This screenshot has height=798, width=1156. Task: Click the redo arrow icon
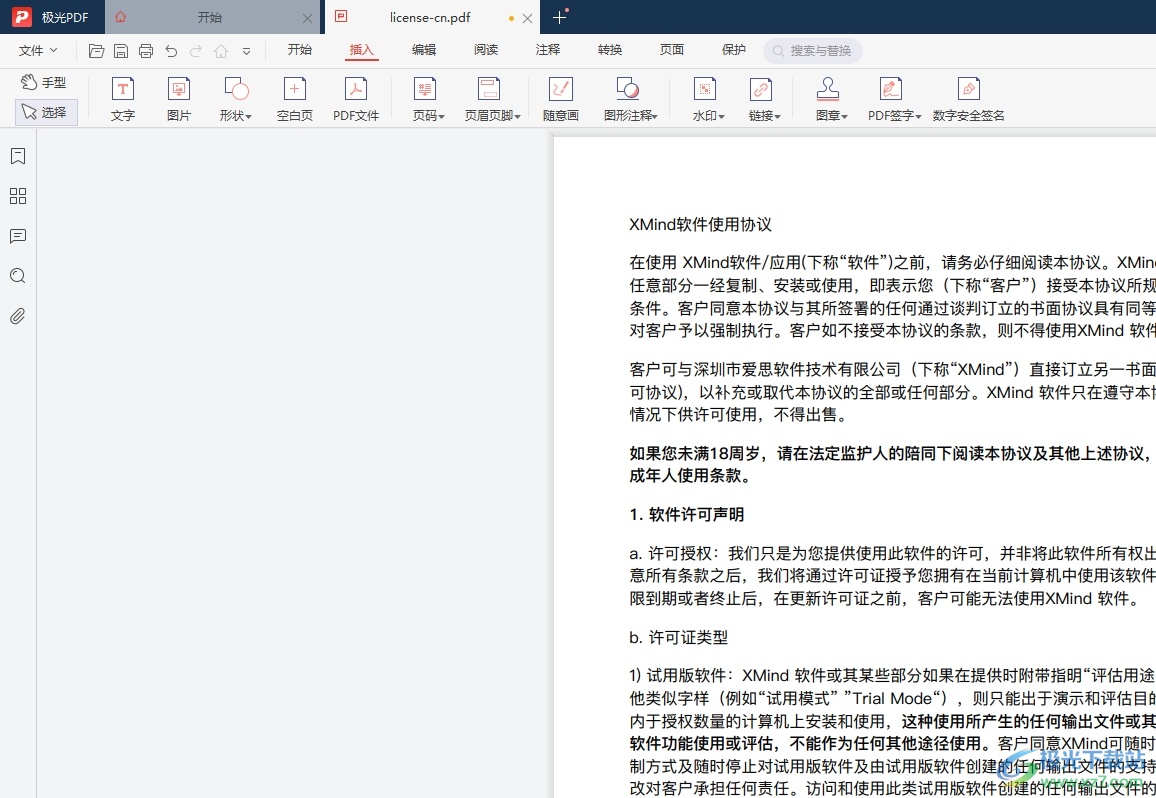pyautogui.click(x=196, y=51)
